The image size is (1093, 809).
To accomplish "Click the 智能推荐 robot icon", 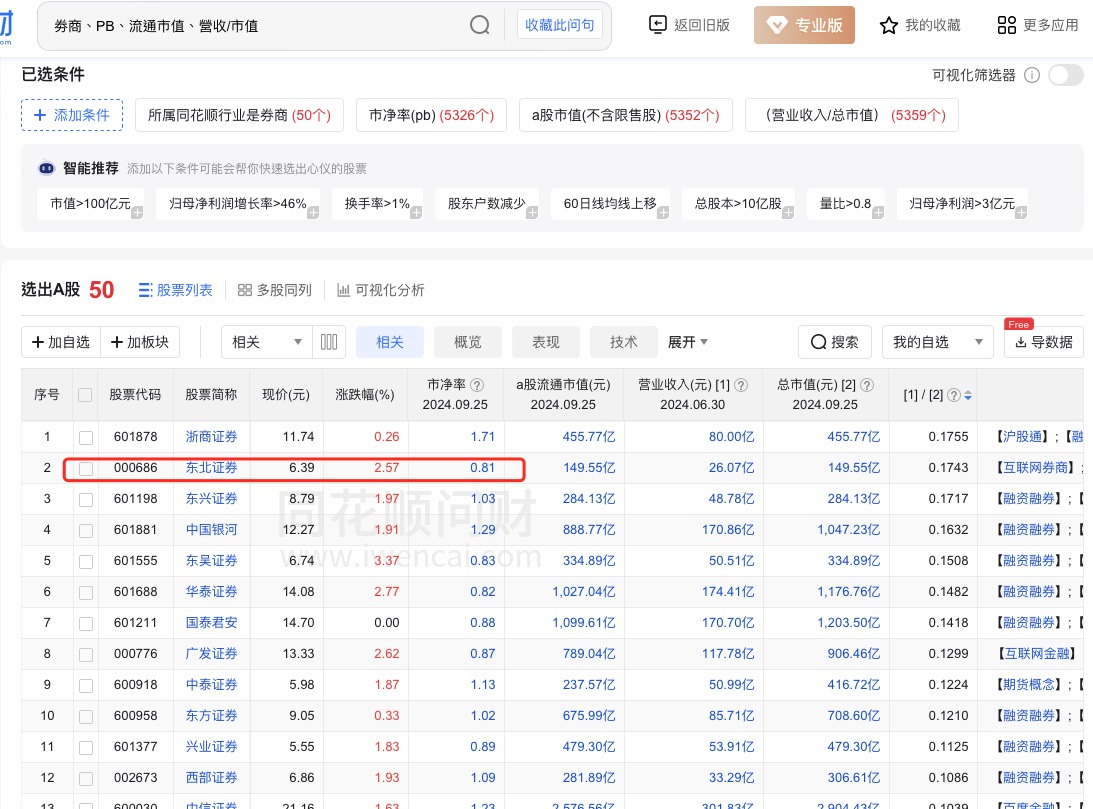I will click(x=47, y=169).
